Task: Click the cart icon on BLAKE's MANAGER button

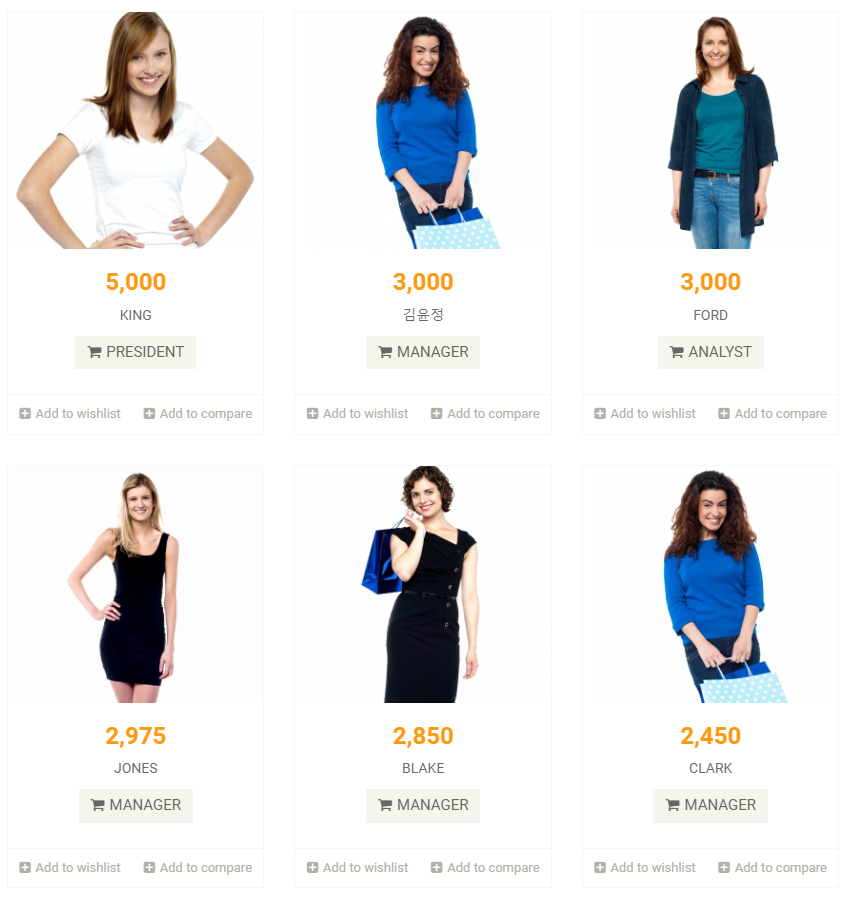Action: click(385, 805)
